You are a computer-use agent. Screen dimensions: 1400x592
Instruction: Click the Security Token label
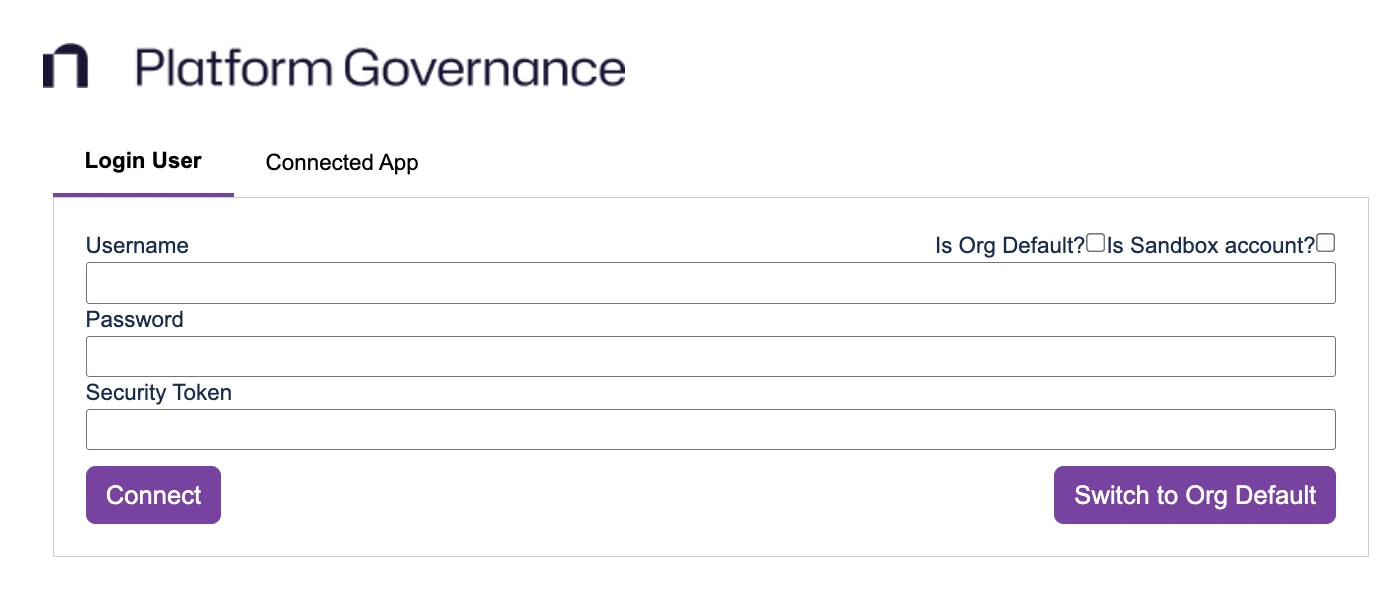click(x=158, y=392)
